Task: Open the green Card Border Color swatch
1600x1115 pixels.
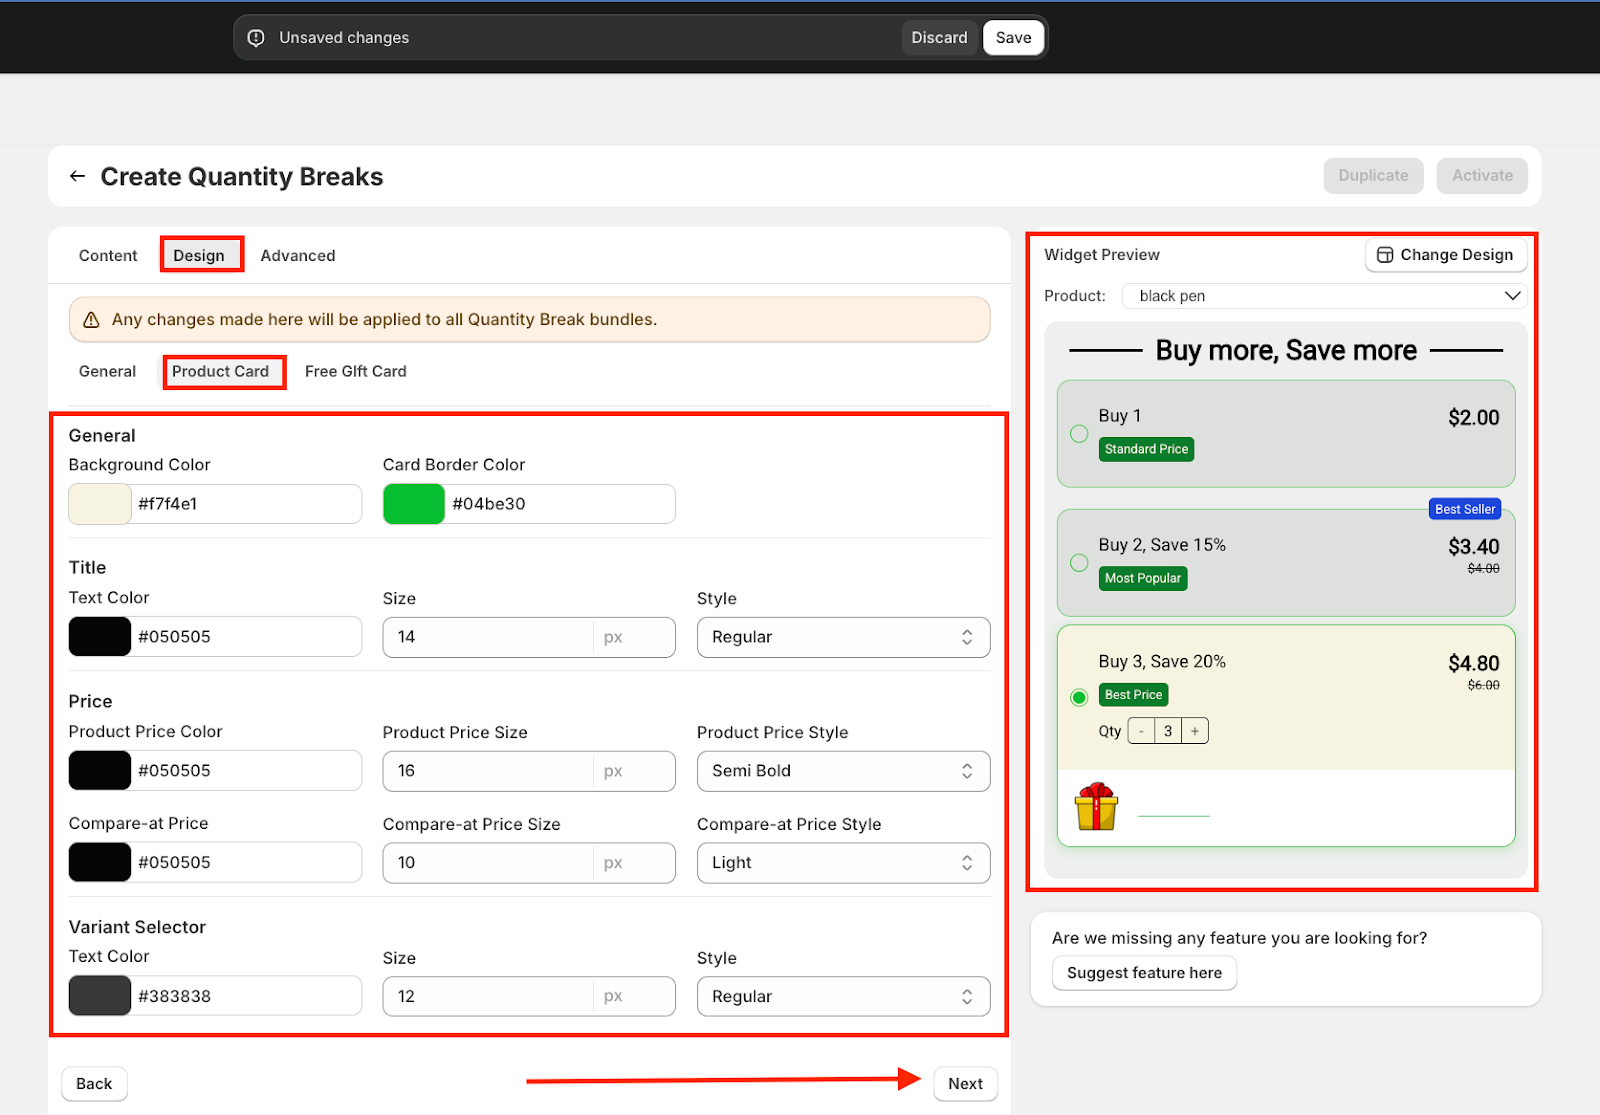Action: click(x=414, y=504)
